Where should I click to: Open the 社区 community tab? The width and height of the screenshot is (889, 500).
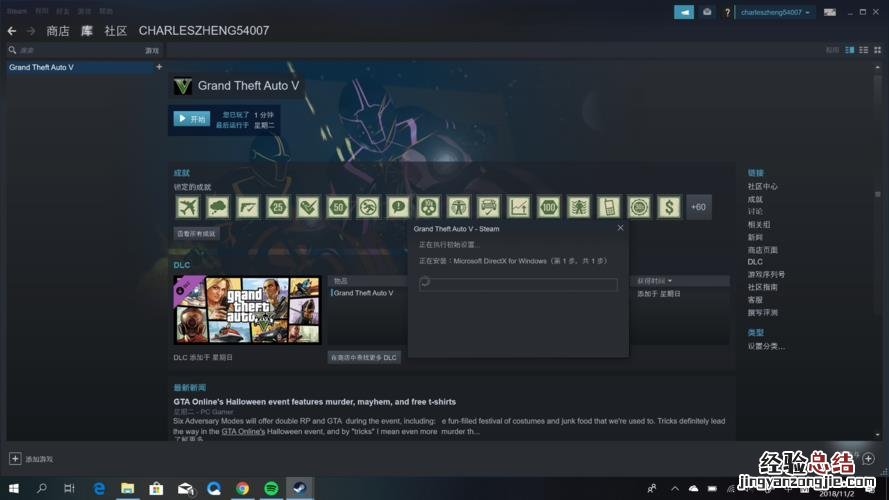tap(116, 31)
